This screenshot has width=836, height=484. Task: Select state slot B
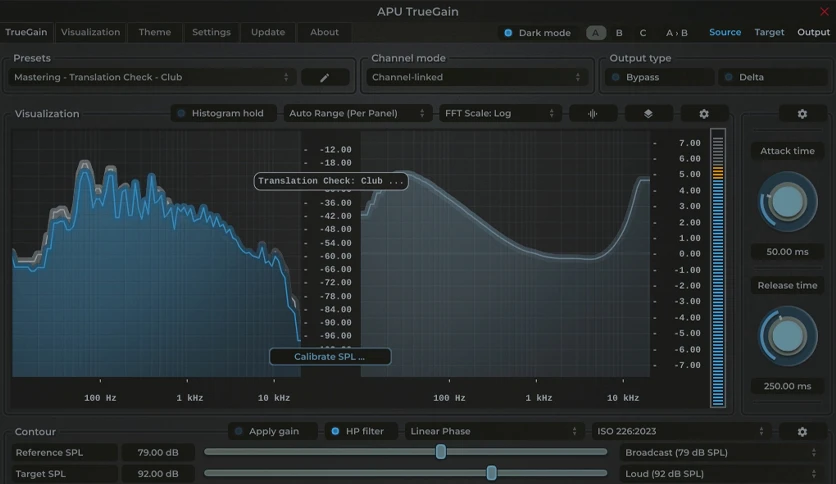tap(619, 33)
